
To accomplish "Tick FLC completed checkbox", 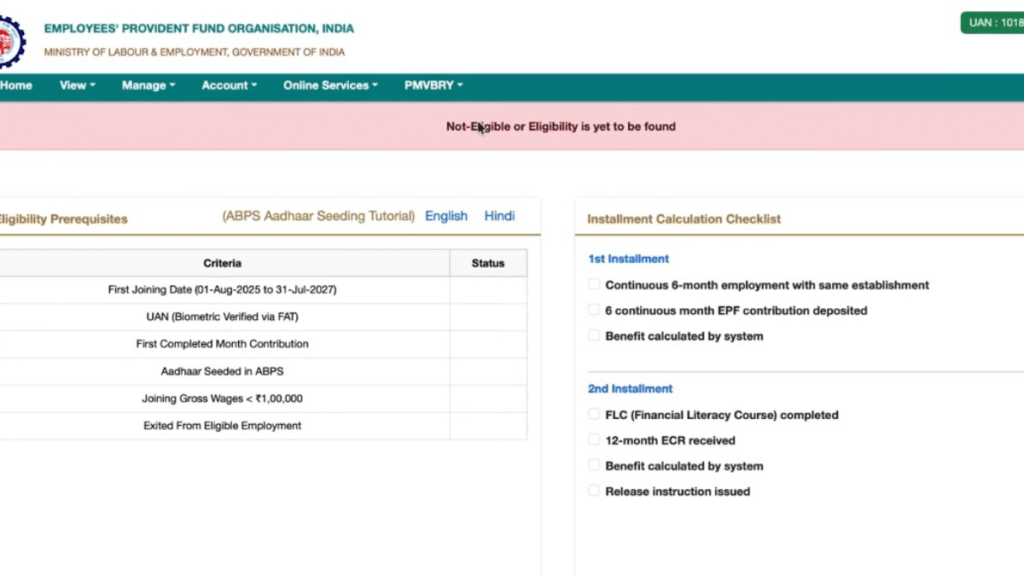I will [594, 414].
